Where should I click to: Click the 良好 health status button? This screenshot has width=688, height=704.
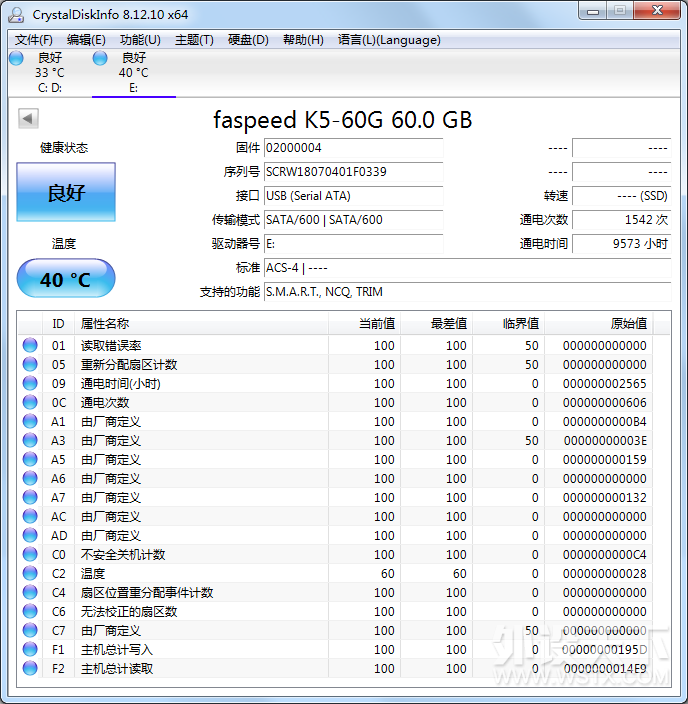click(x=66, y=192)
